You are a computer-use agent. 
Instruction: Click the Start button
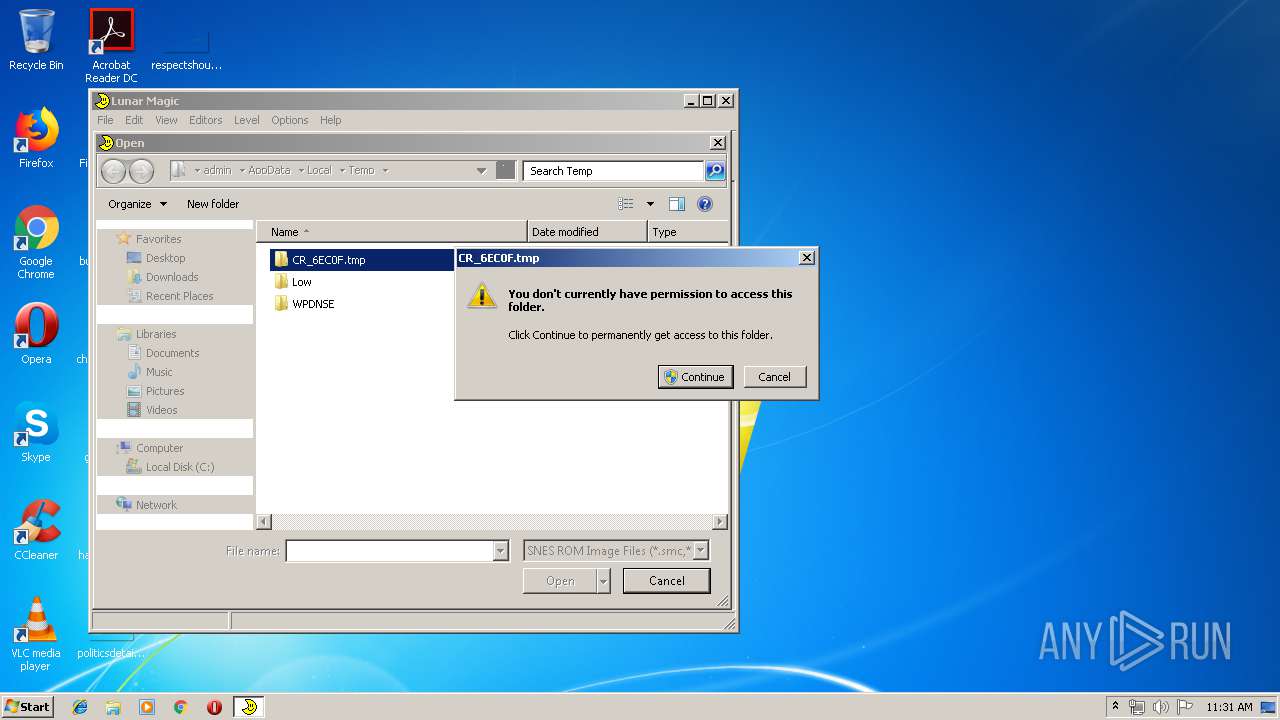tap(27, 706)
